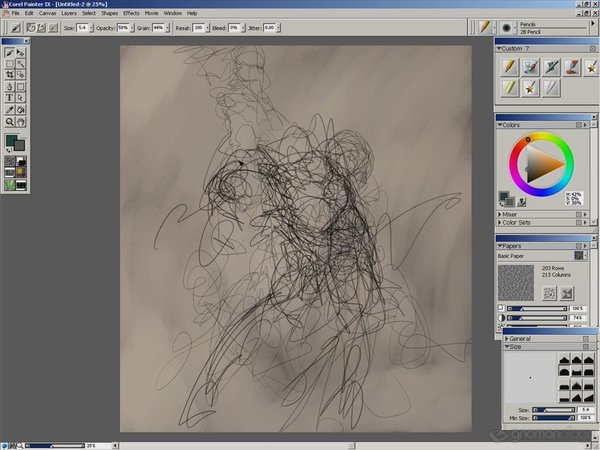Open the Effects menu
Image resolution: width=600 pixels, height=450 pixels.
pos(131,13)
